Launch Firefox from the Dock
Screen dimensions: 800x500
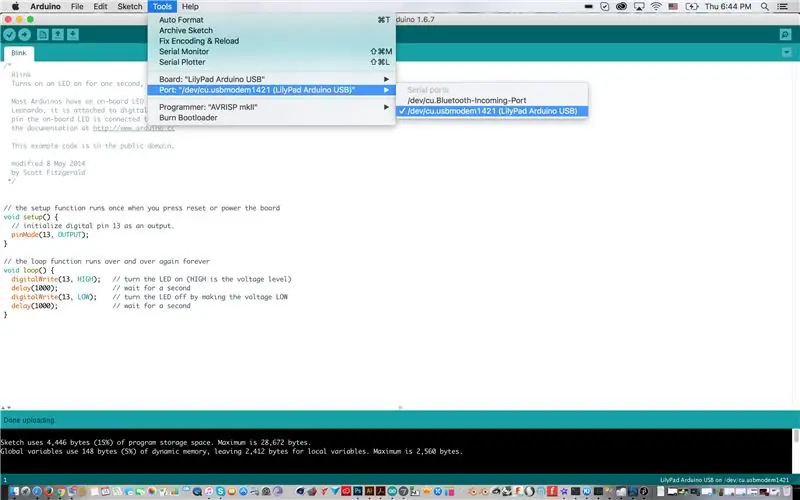pyautogui.click(x=48, y=491)
